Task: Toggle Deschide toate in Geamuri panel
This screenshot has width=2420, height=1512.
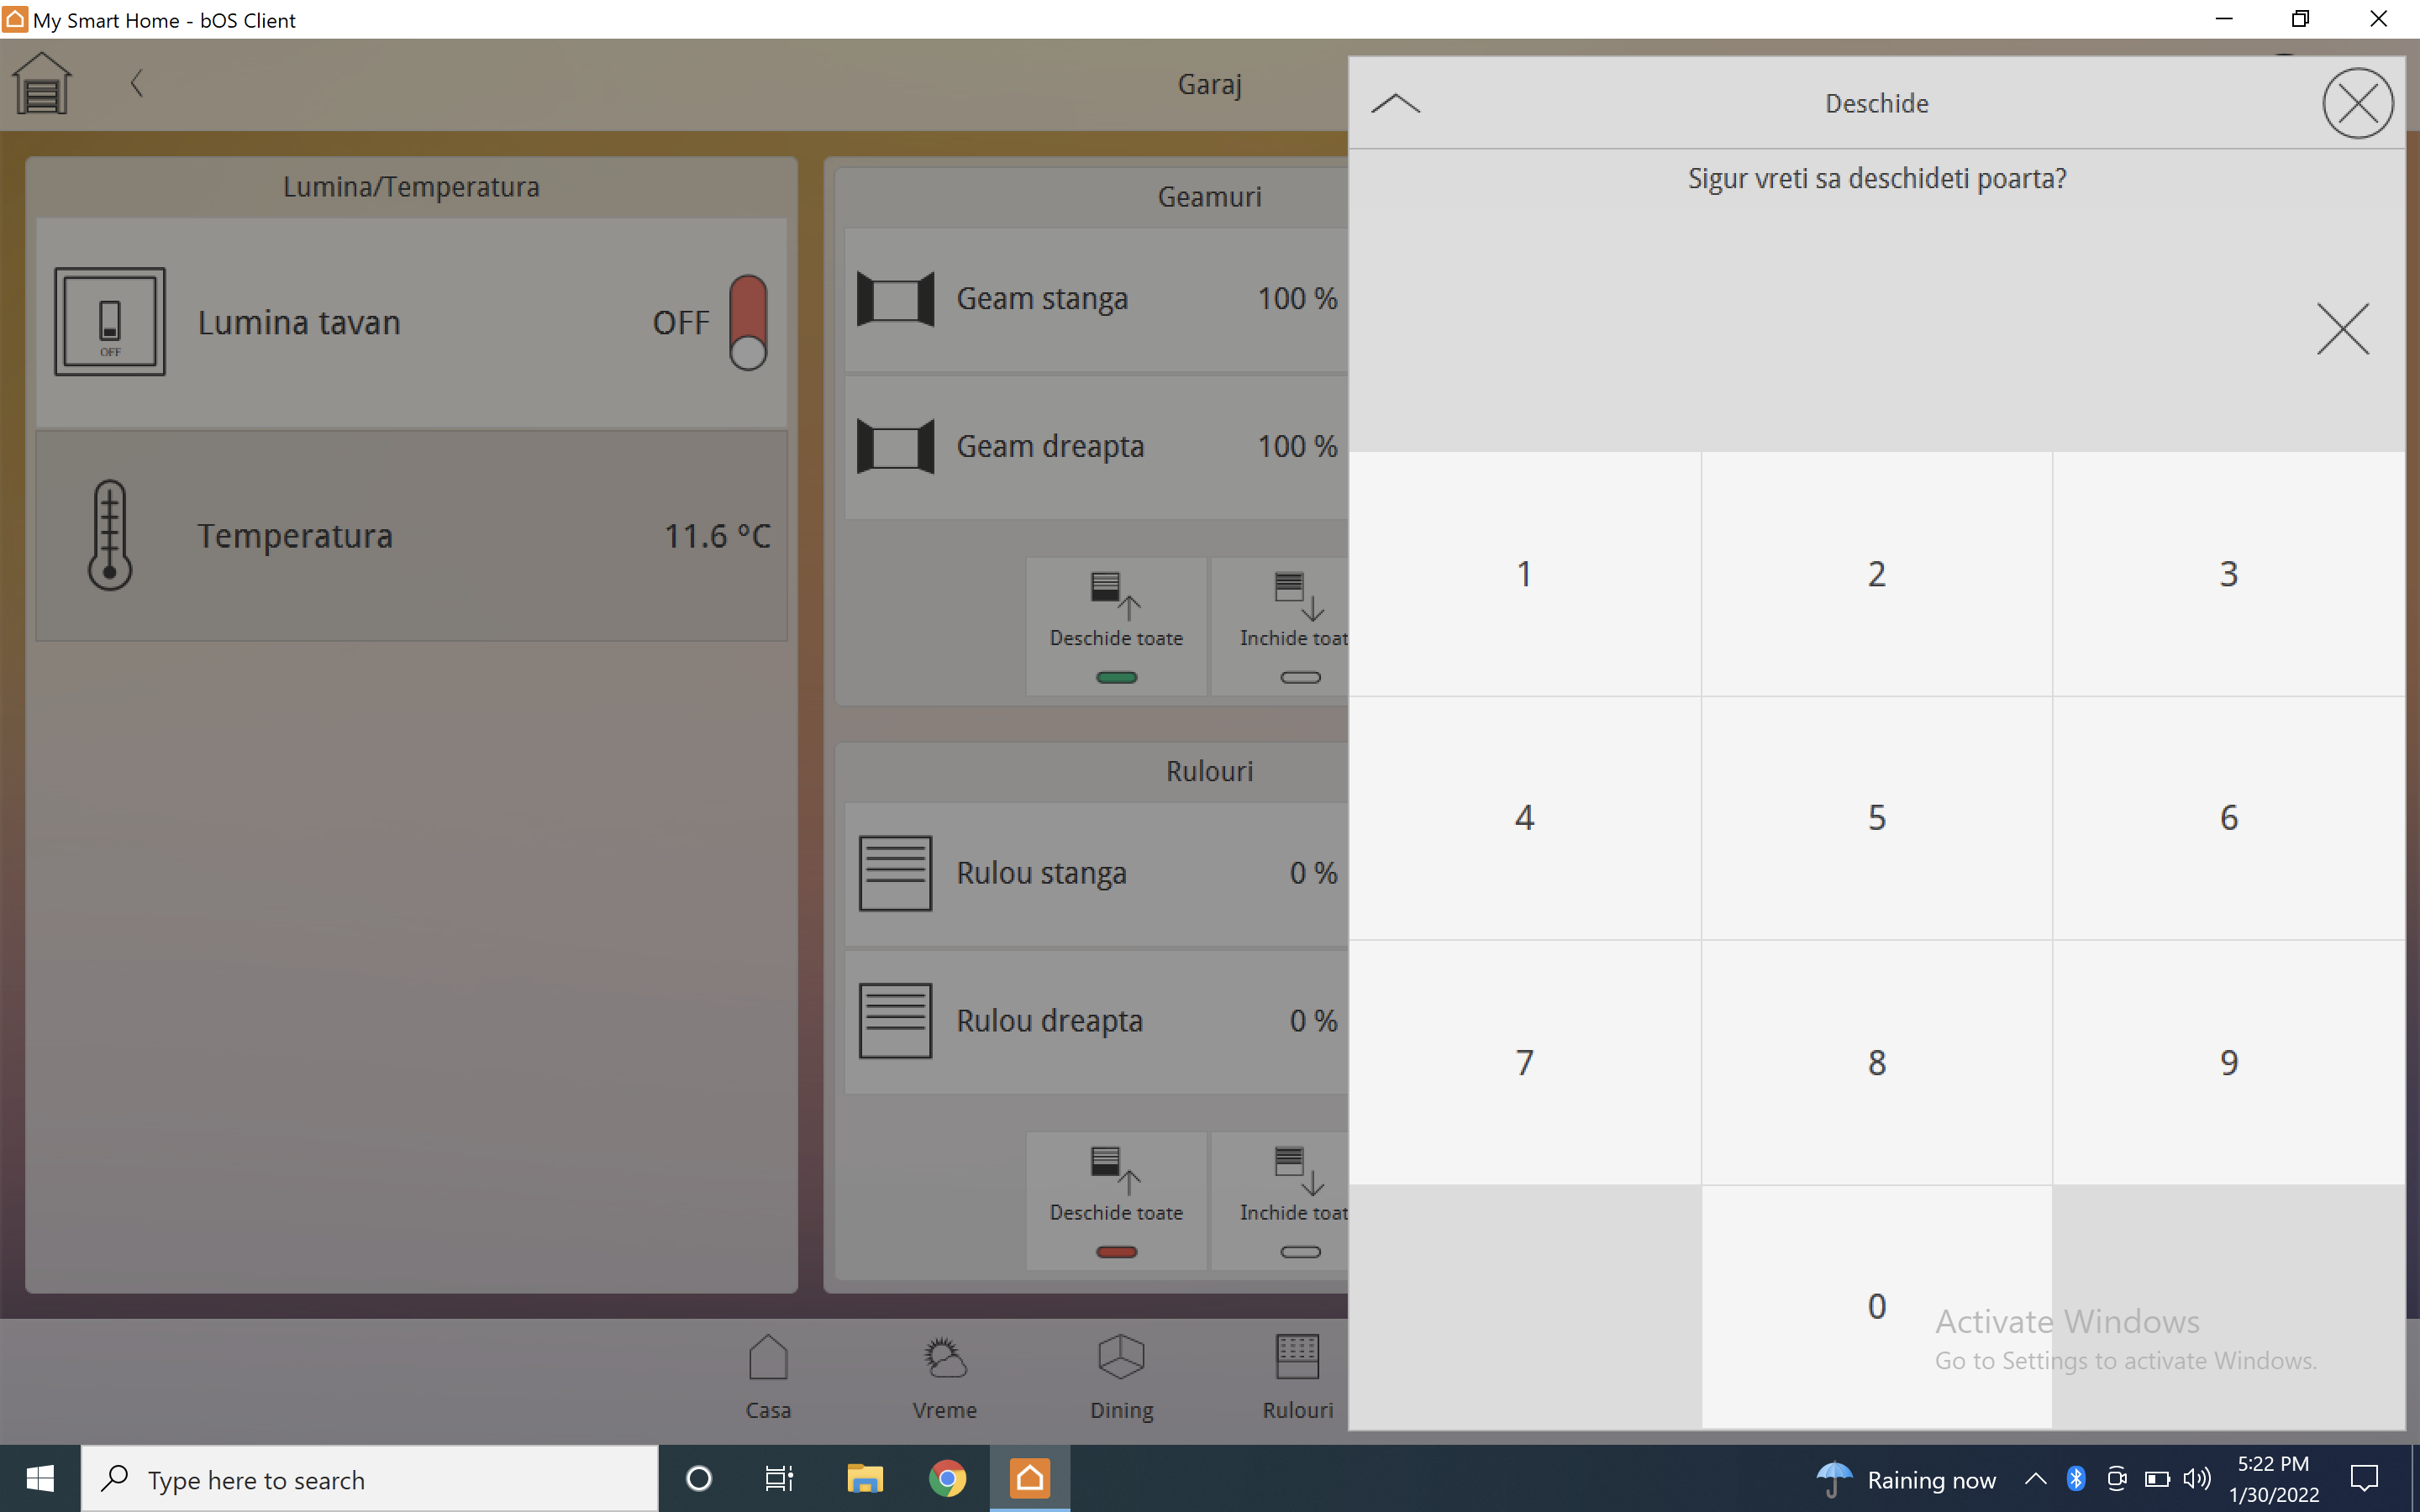Action: (1116, 626)
